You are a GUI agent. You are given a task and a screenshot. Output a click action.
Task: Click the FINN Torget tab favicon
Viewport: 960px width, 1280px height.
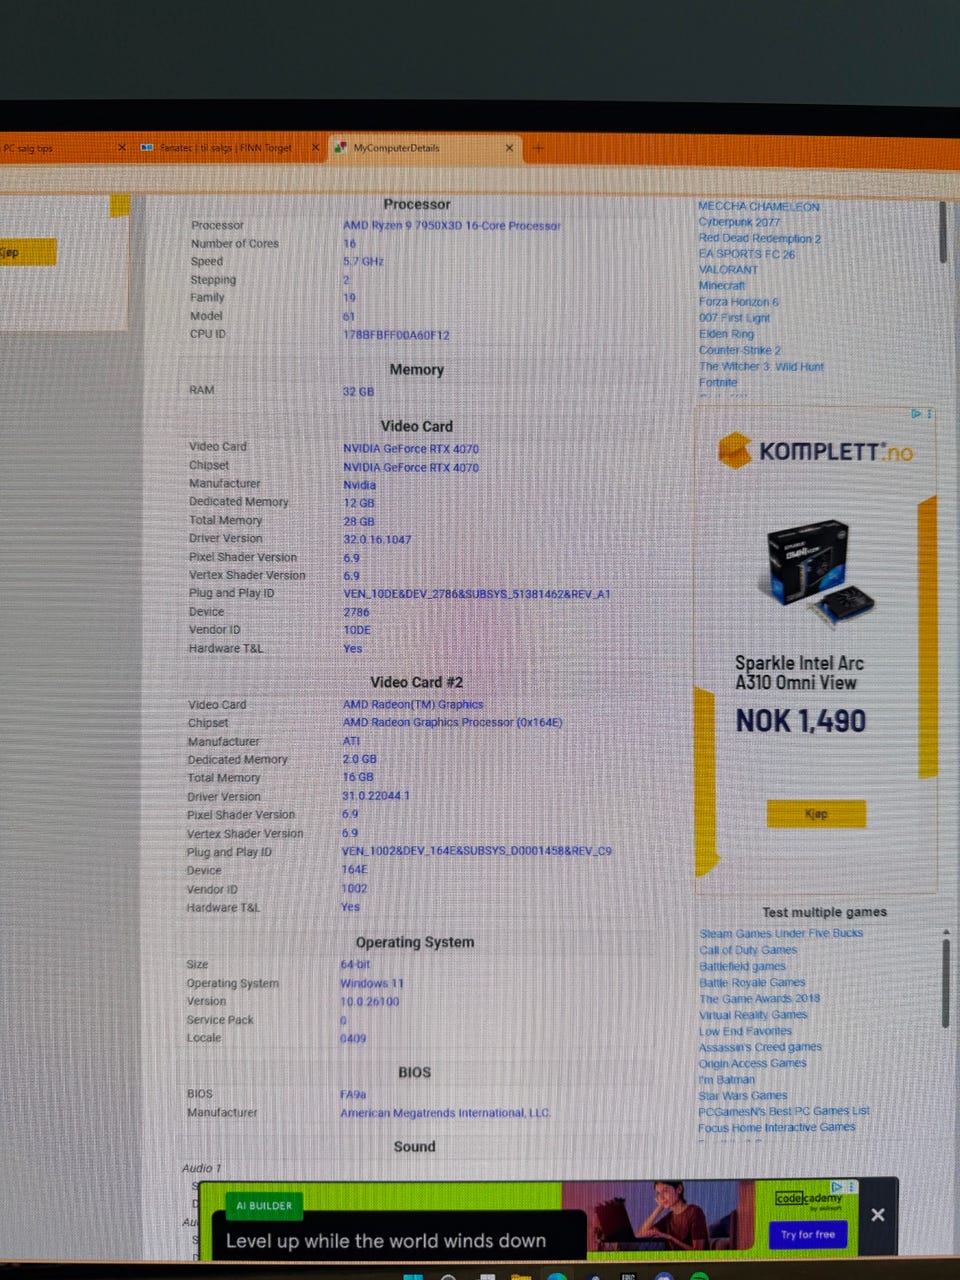pyautogui.click(x=148, y=148)
